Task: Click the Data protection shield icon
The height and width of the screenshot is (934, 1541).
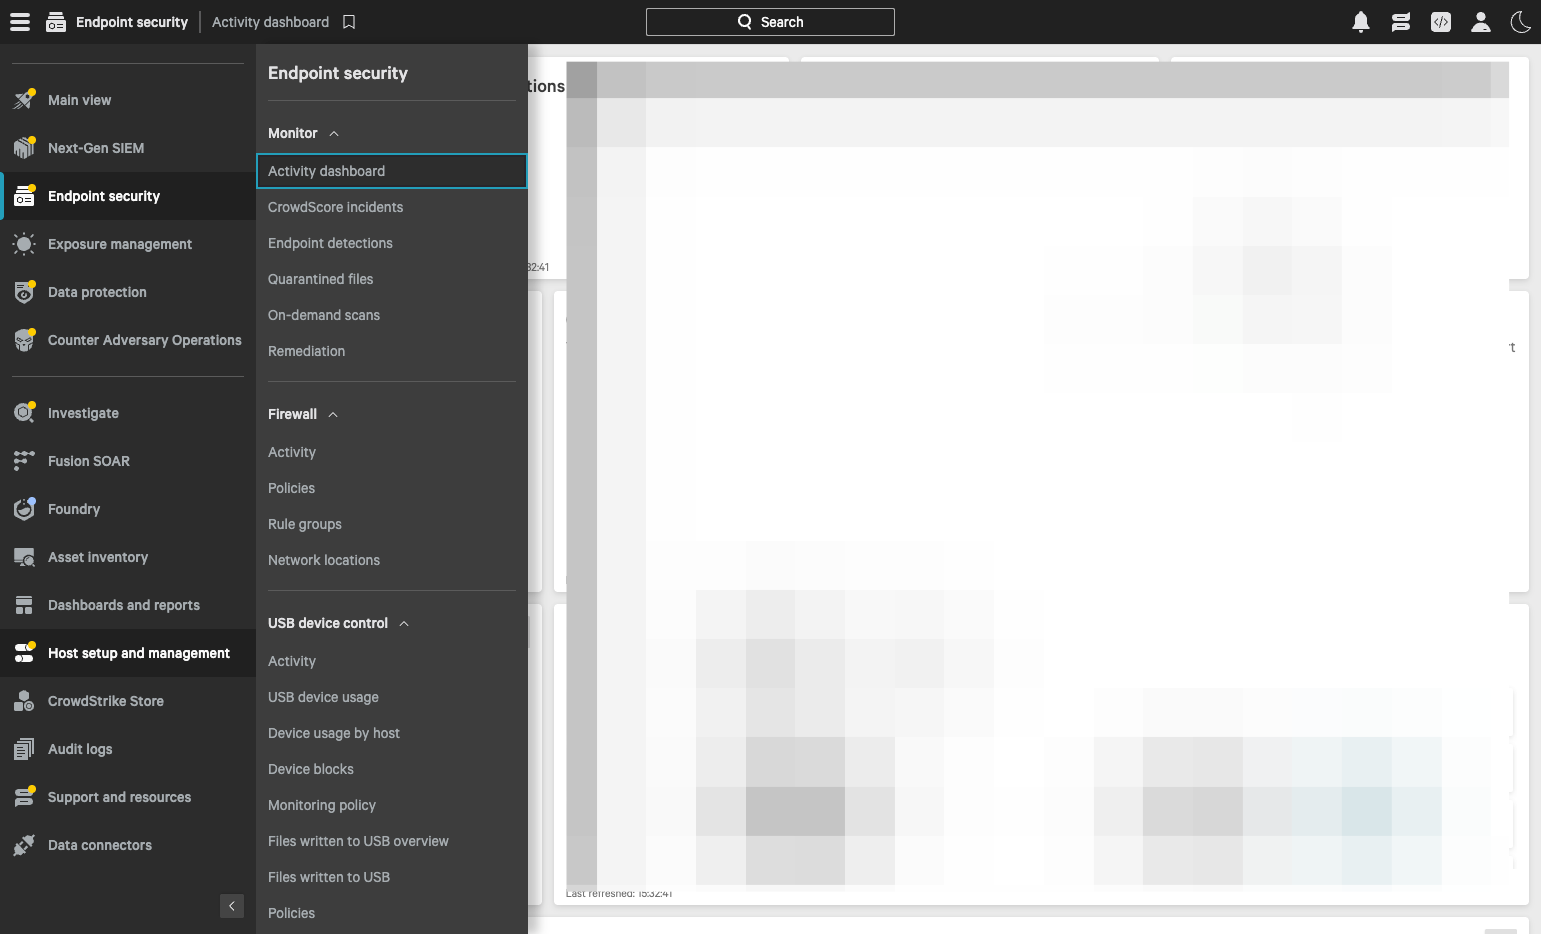Action: [x=24, y=292]
